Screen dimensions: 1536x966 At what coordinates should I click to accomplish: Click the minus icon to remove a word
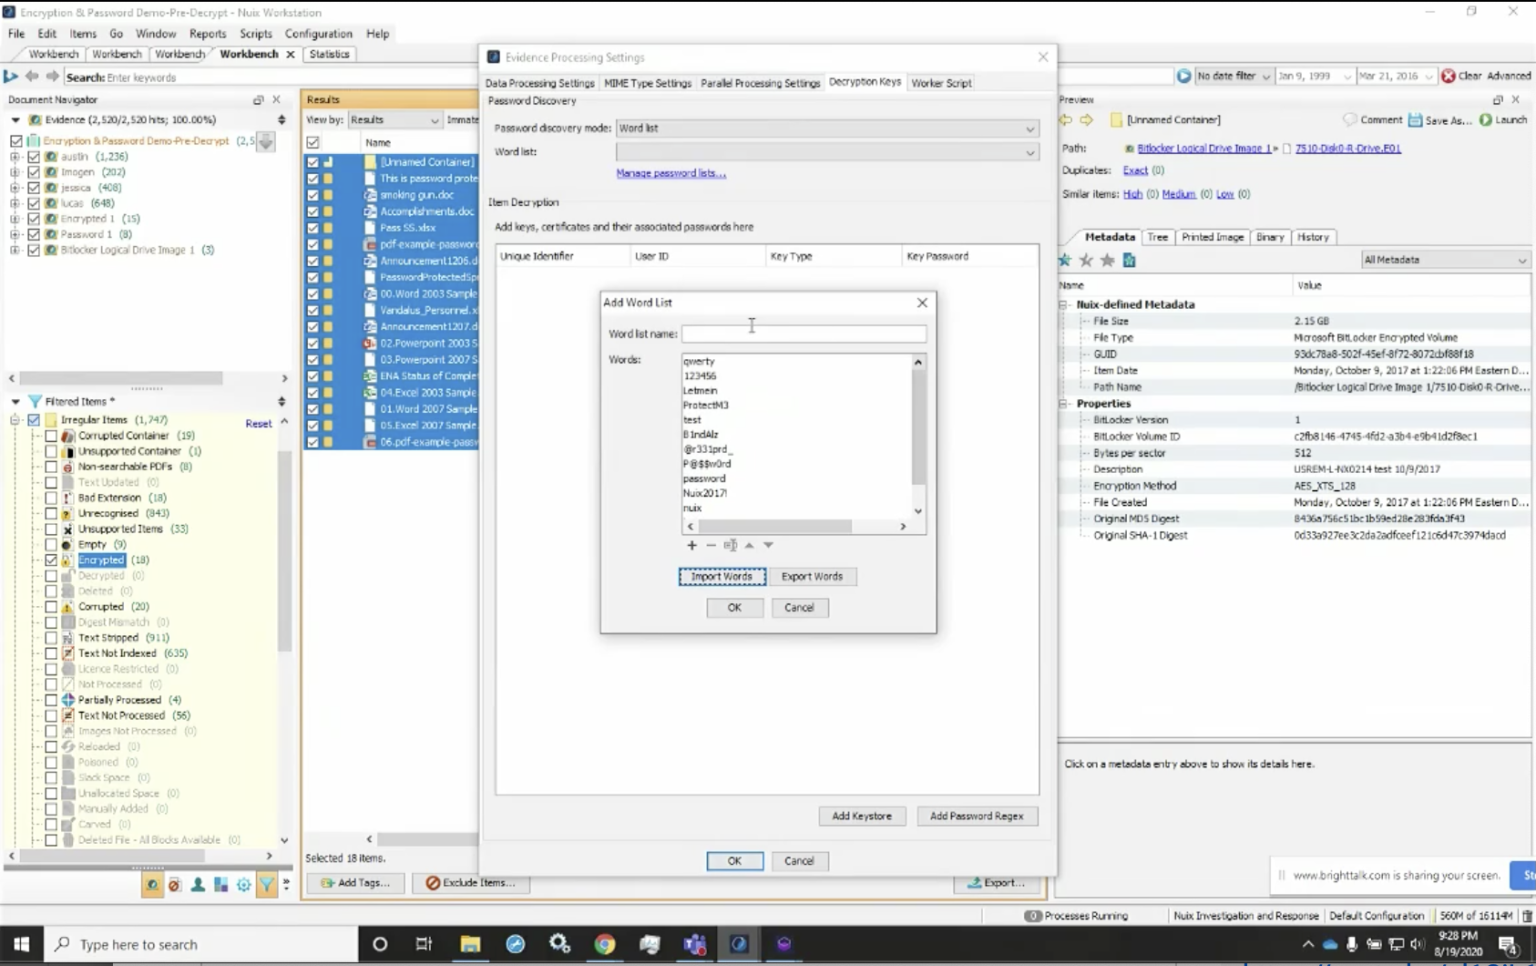point(711,545)
